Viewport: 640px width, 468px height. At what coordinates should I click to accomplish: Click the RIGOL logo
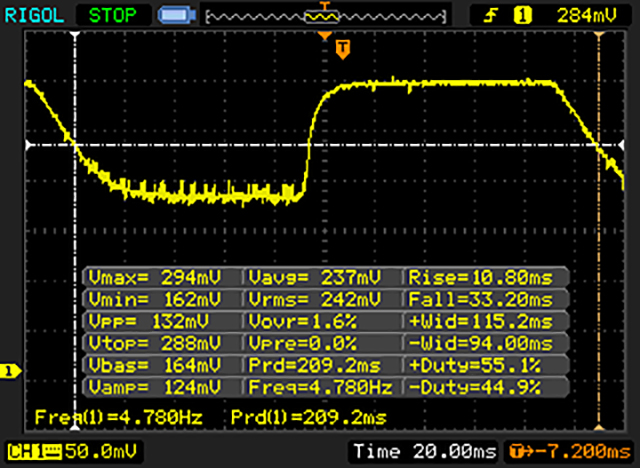pyautogui.click(x=35, y=15)
